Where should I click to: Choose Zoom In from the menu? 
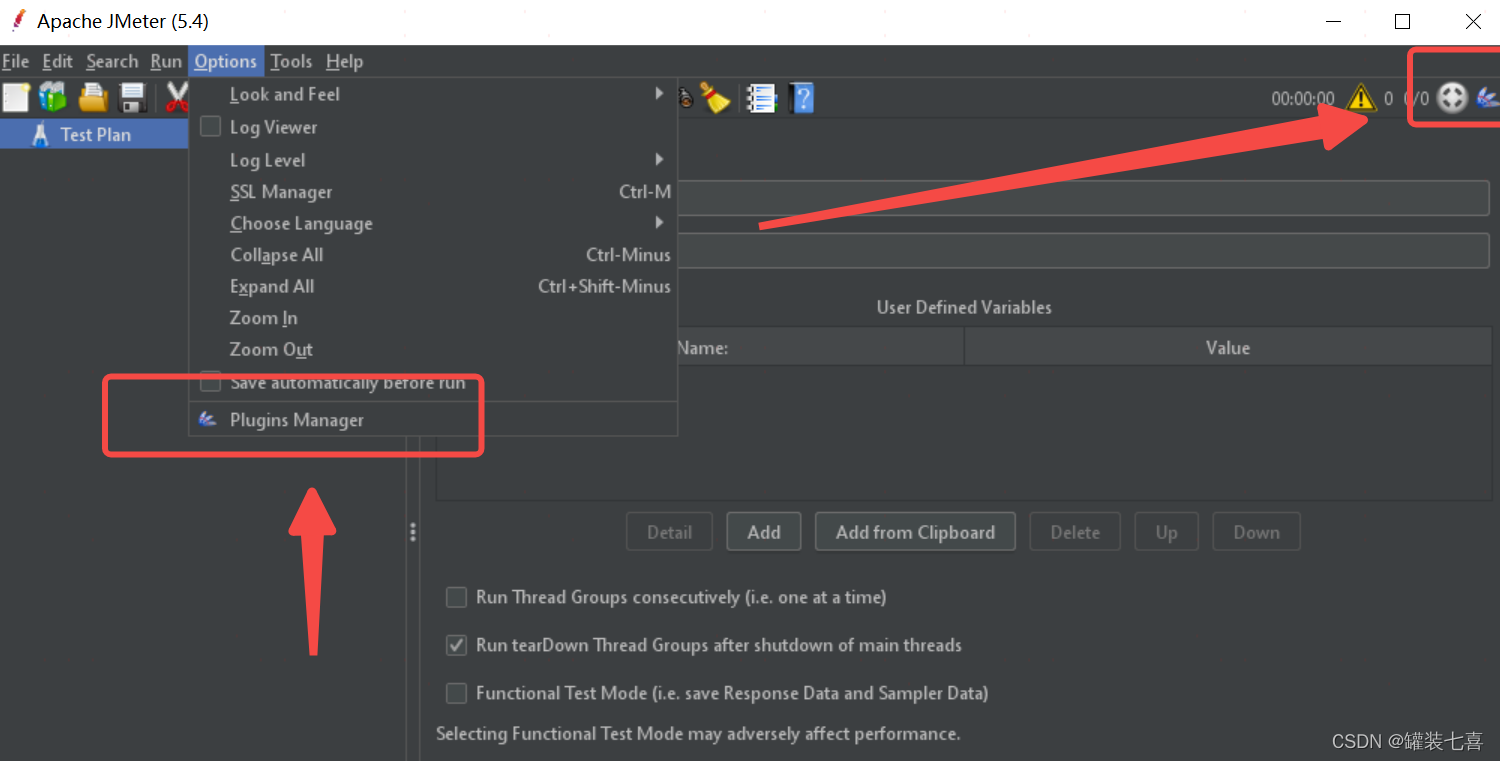pyautogui.click(x=433, y=318)
